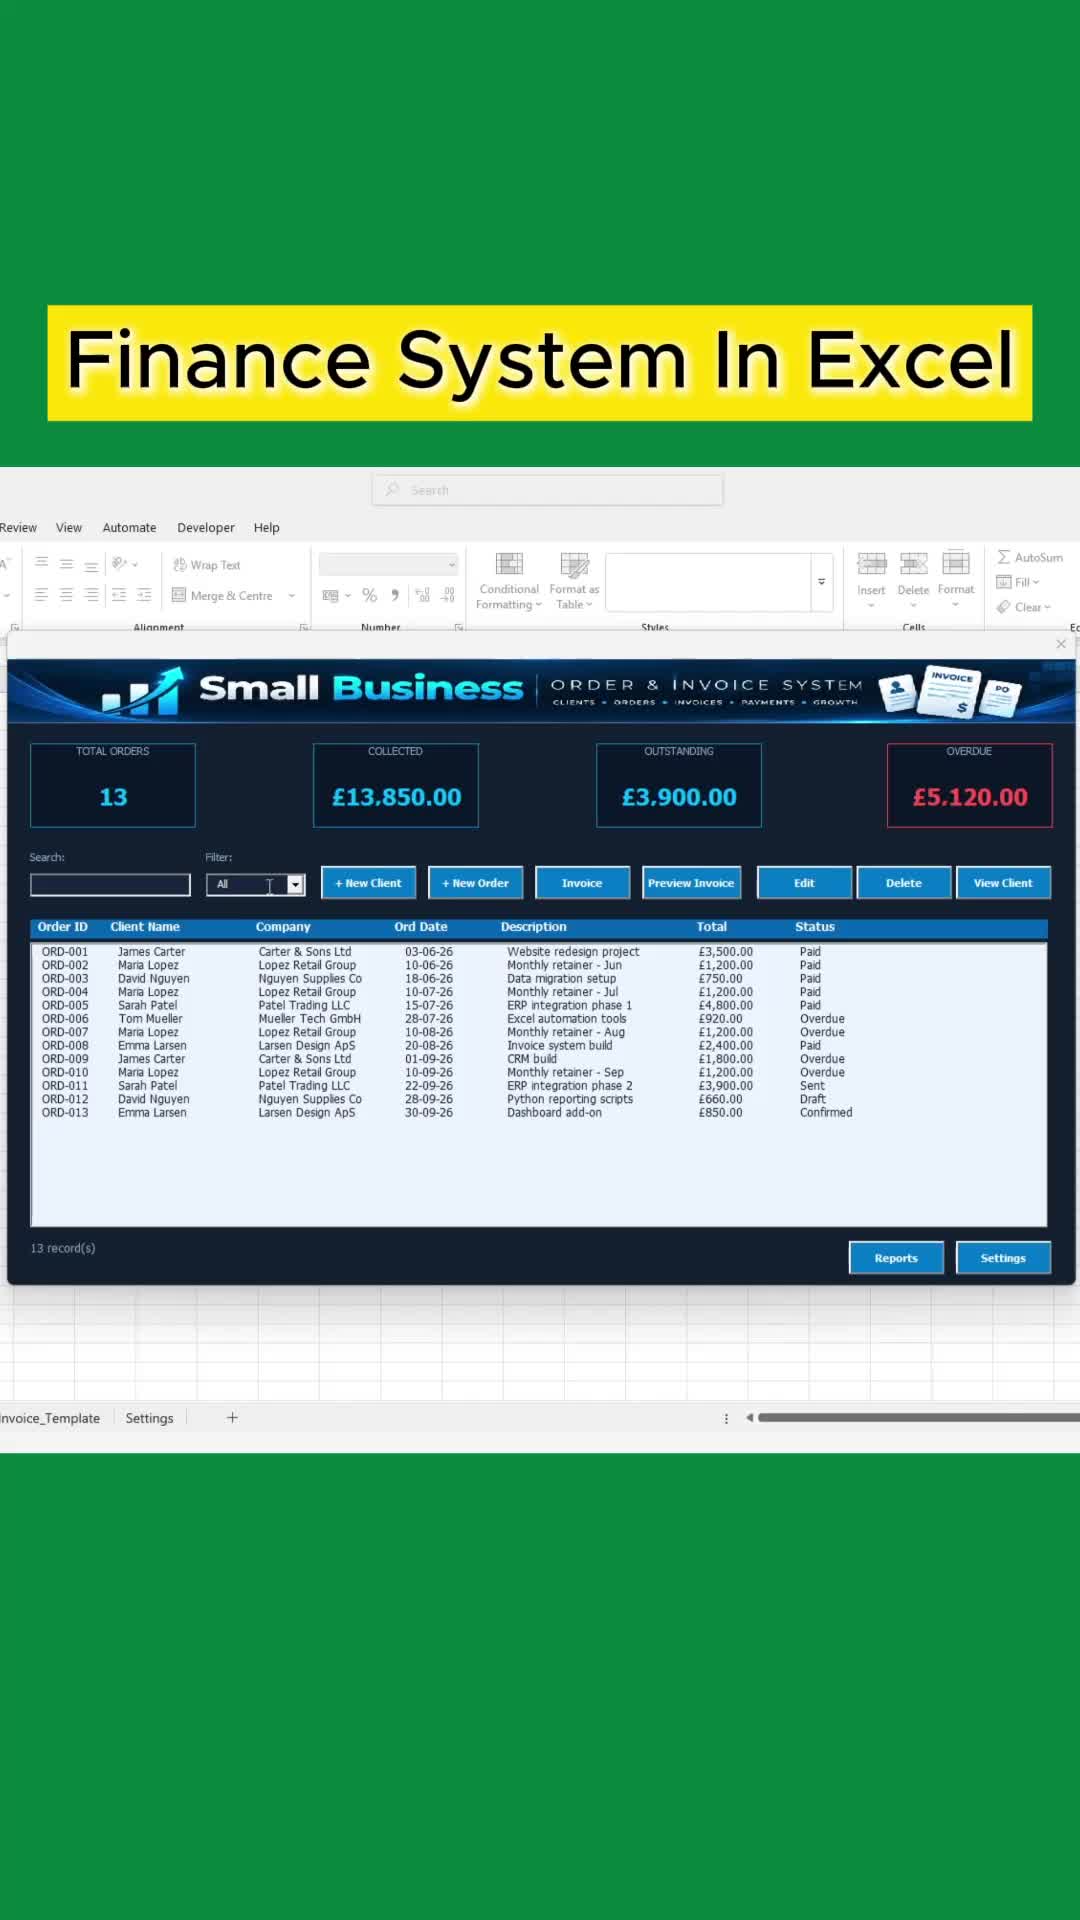Open Conditional Formatting

(509, 581)
